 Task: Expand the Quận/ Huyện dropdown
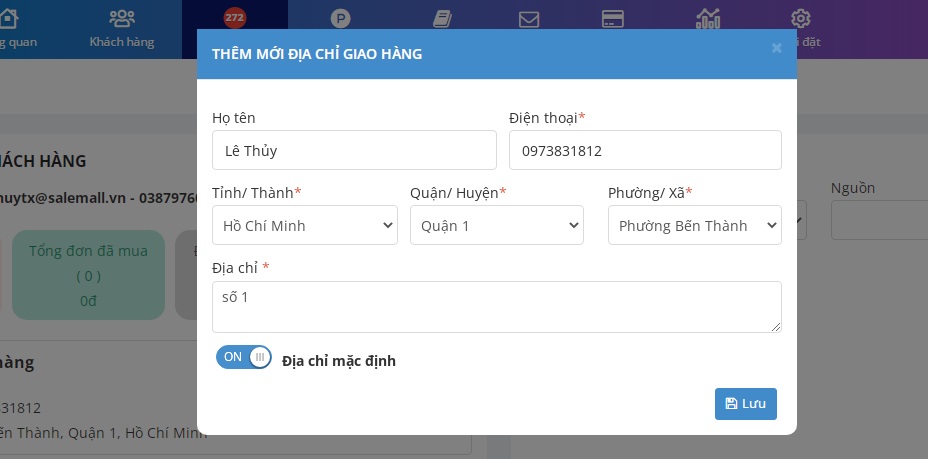pyautogui.click(x=496, y=225)
